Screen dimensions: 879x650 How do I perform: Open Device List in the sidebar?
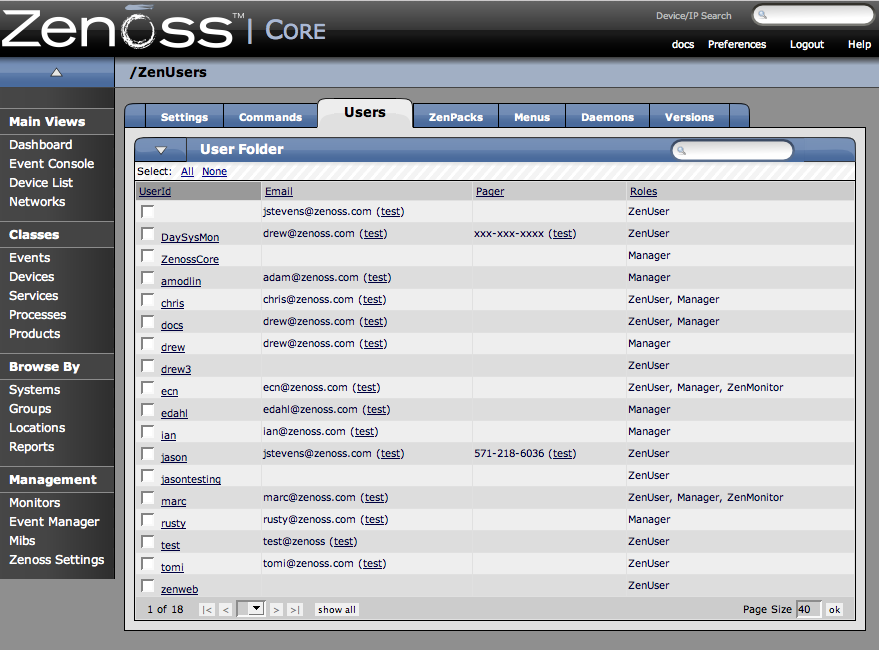[41, 183]
